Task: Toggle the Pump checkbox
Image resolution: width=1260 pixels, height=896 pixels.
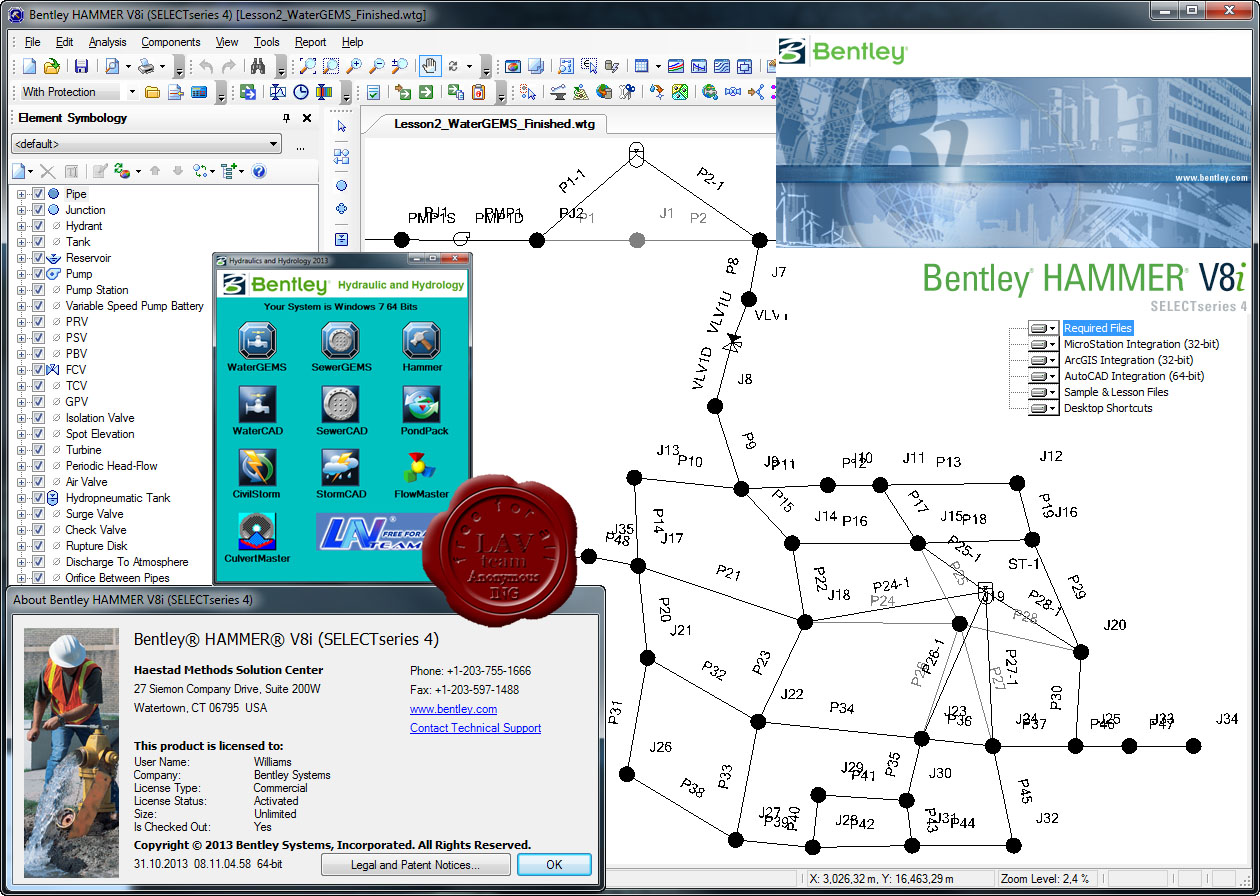Action: (38, 274)
